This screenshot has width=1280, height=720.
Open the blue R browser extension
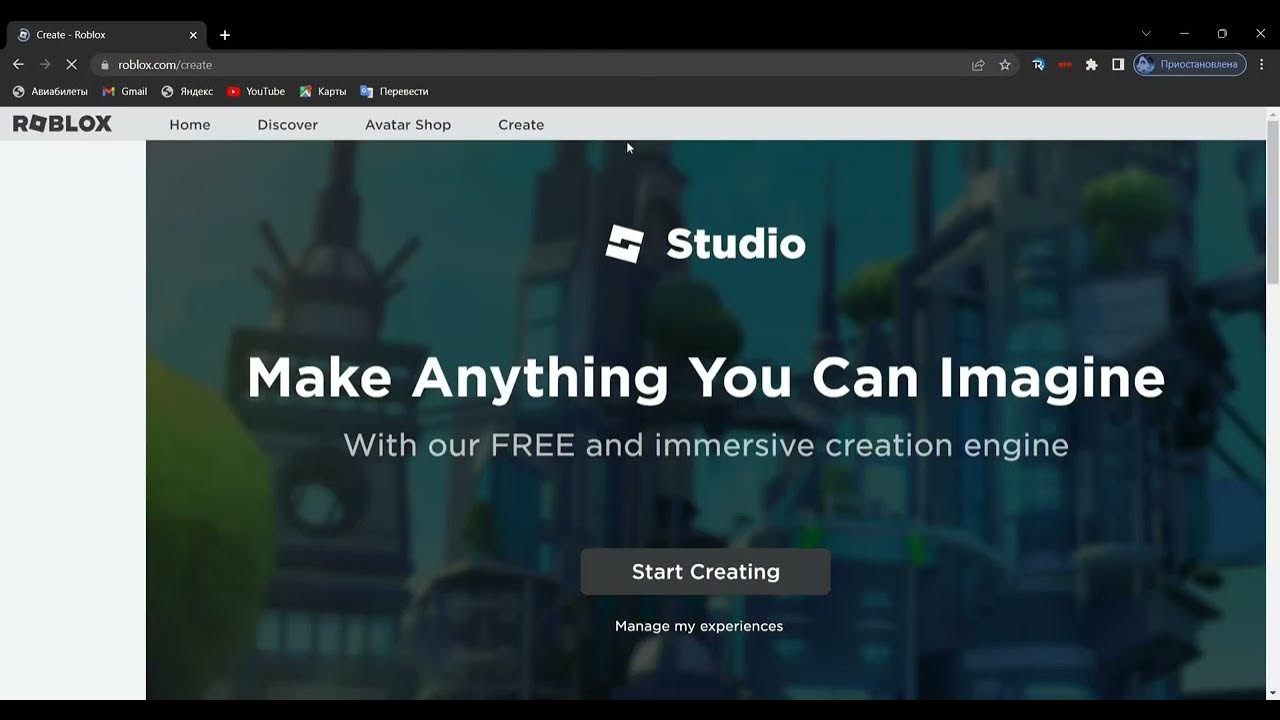[x=1038, y=65]
